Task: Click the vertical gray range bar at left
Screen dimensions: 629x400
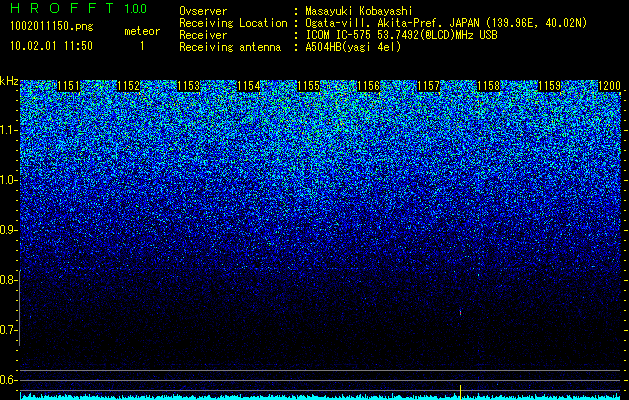Action: [19, 308]
